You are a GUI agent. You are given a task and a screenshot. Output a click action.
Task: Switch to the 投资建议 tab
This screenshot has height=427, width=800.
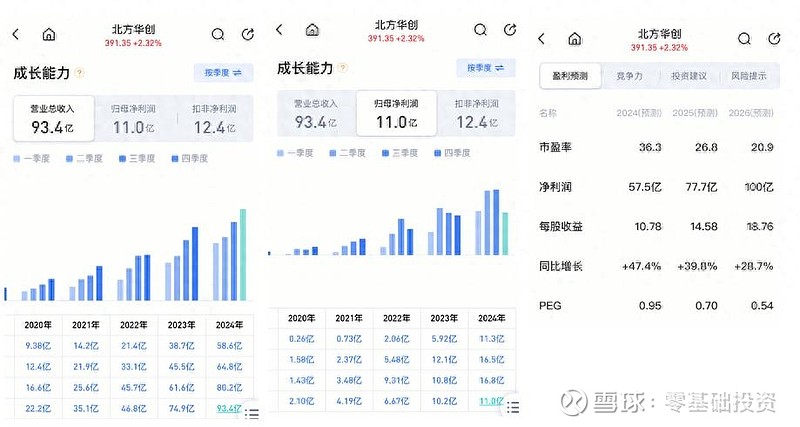coord(689,76)
